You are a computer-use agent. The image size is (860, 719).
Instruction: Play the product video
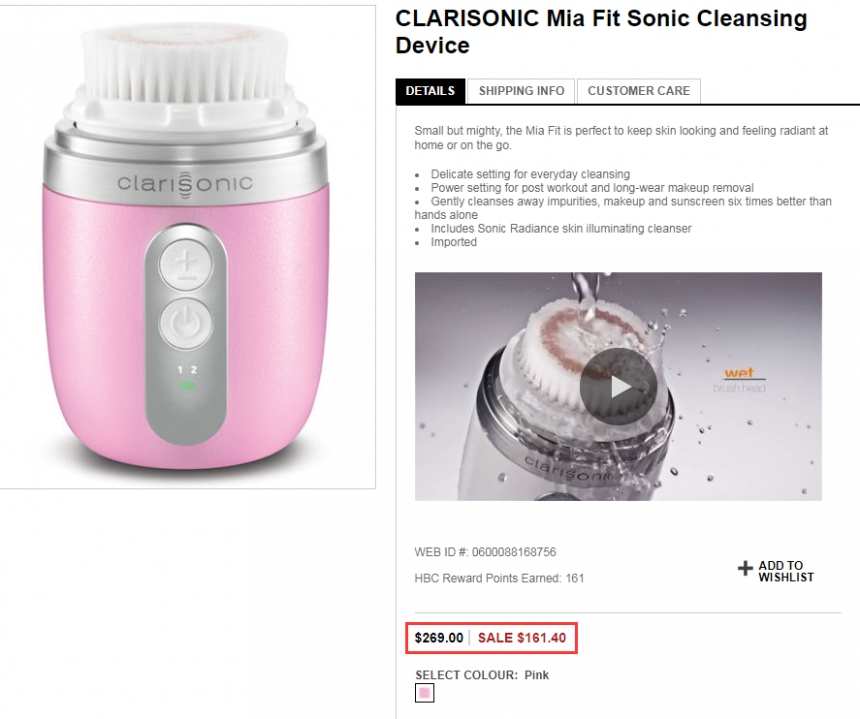pyautogui.click(x=618, y=386)
